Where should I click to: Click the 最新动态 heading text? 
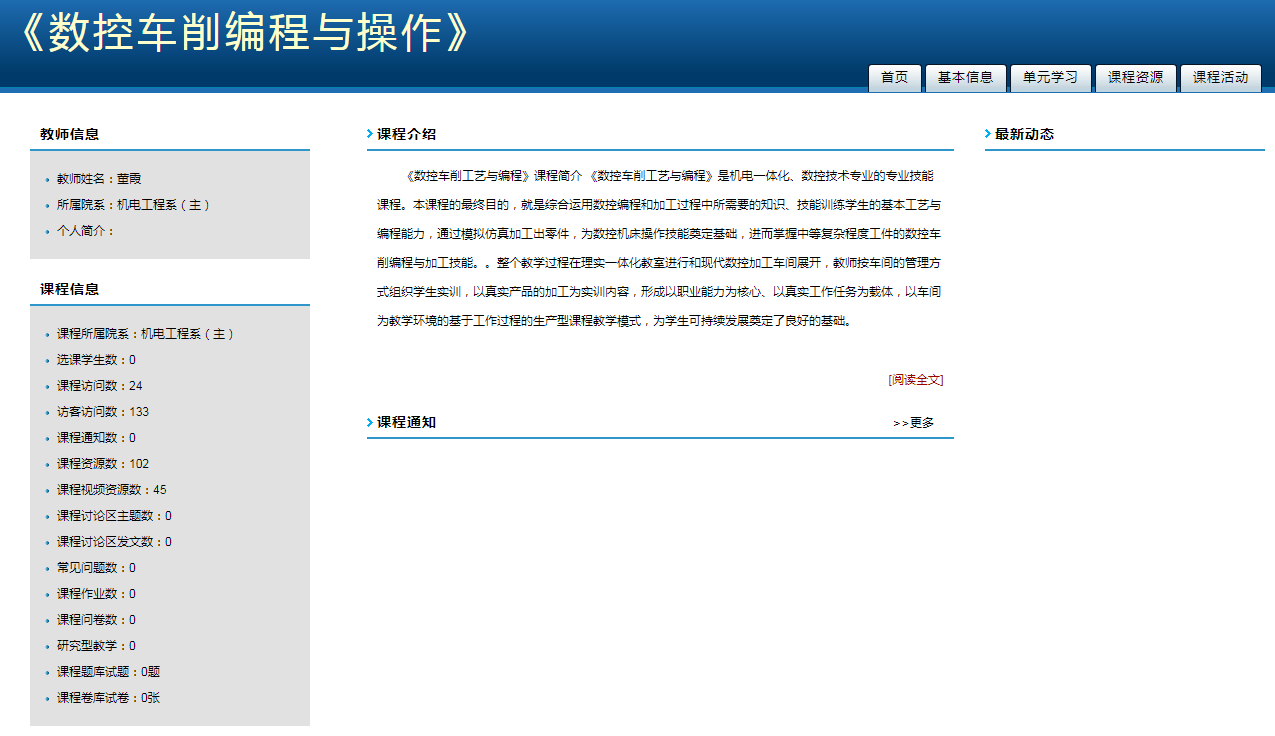pos(1024,134)
